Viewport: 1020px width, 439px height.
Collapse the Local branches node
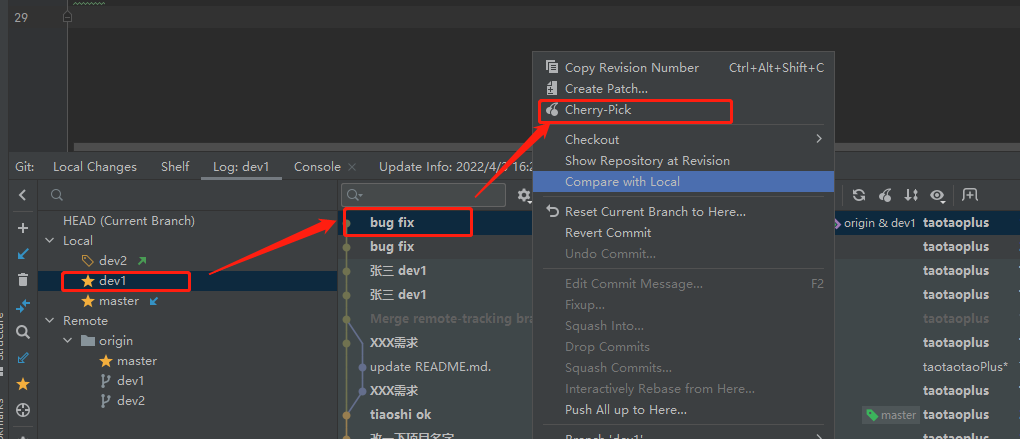coord(49,241)
